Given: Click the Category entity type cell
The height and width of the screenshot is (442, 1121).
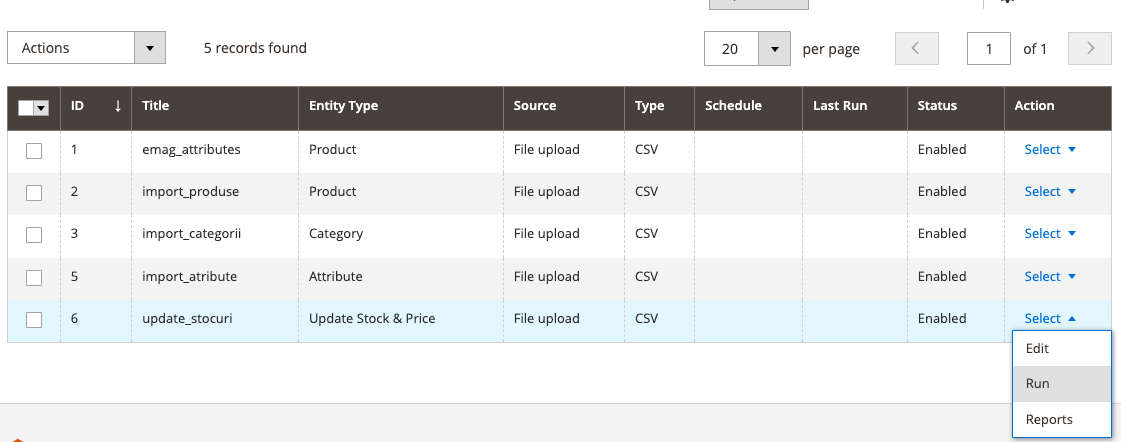Looking at the screenshot, I should [400, 235].
